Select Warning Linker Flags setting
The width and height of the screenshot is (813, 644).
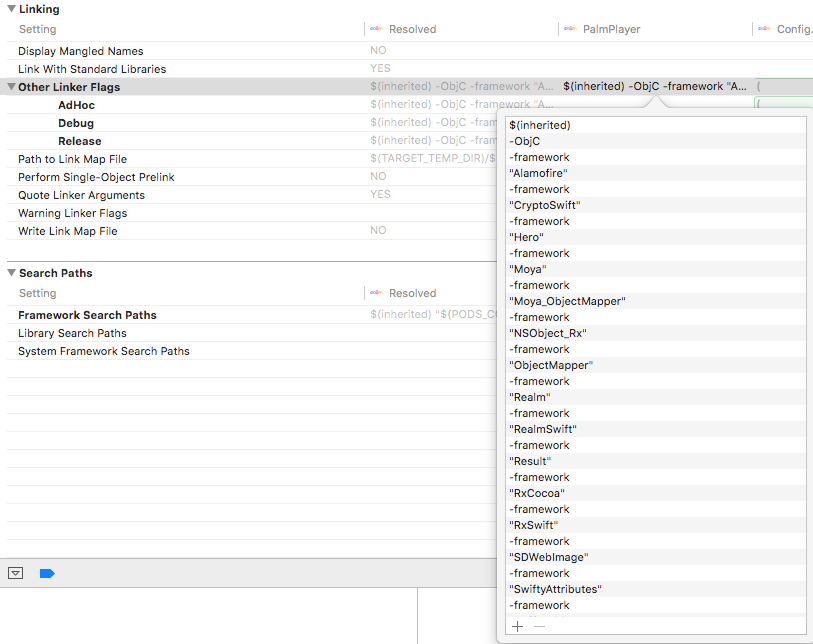(72, 213)
